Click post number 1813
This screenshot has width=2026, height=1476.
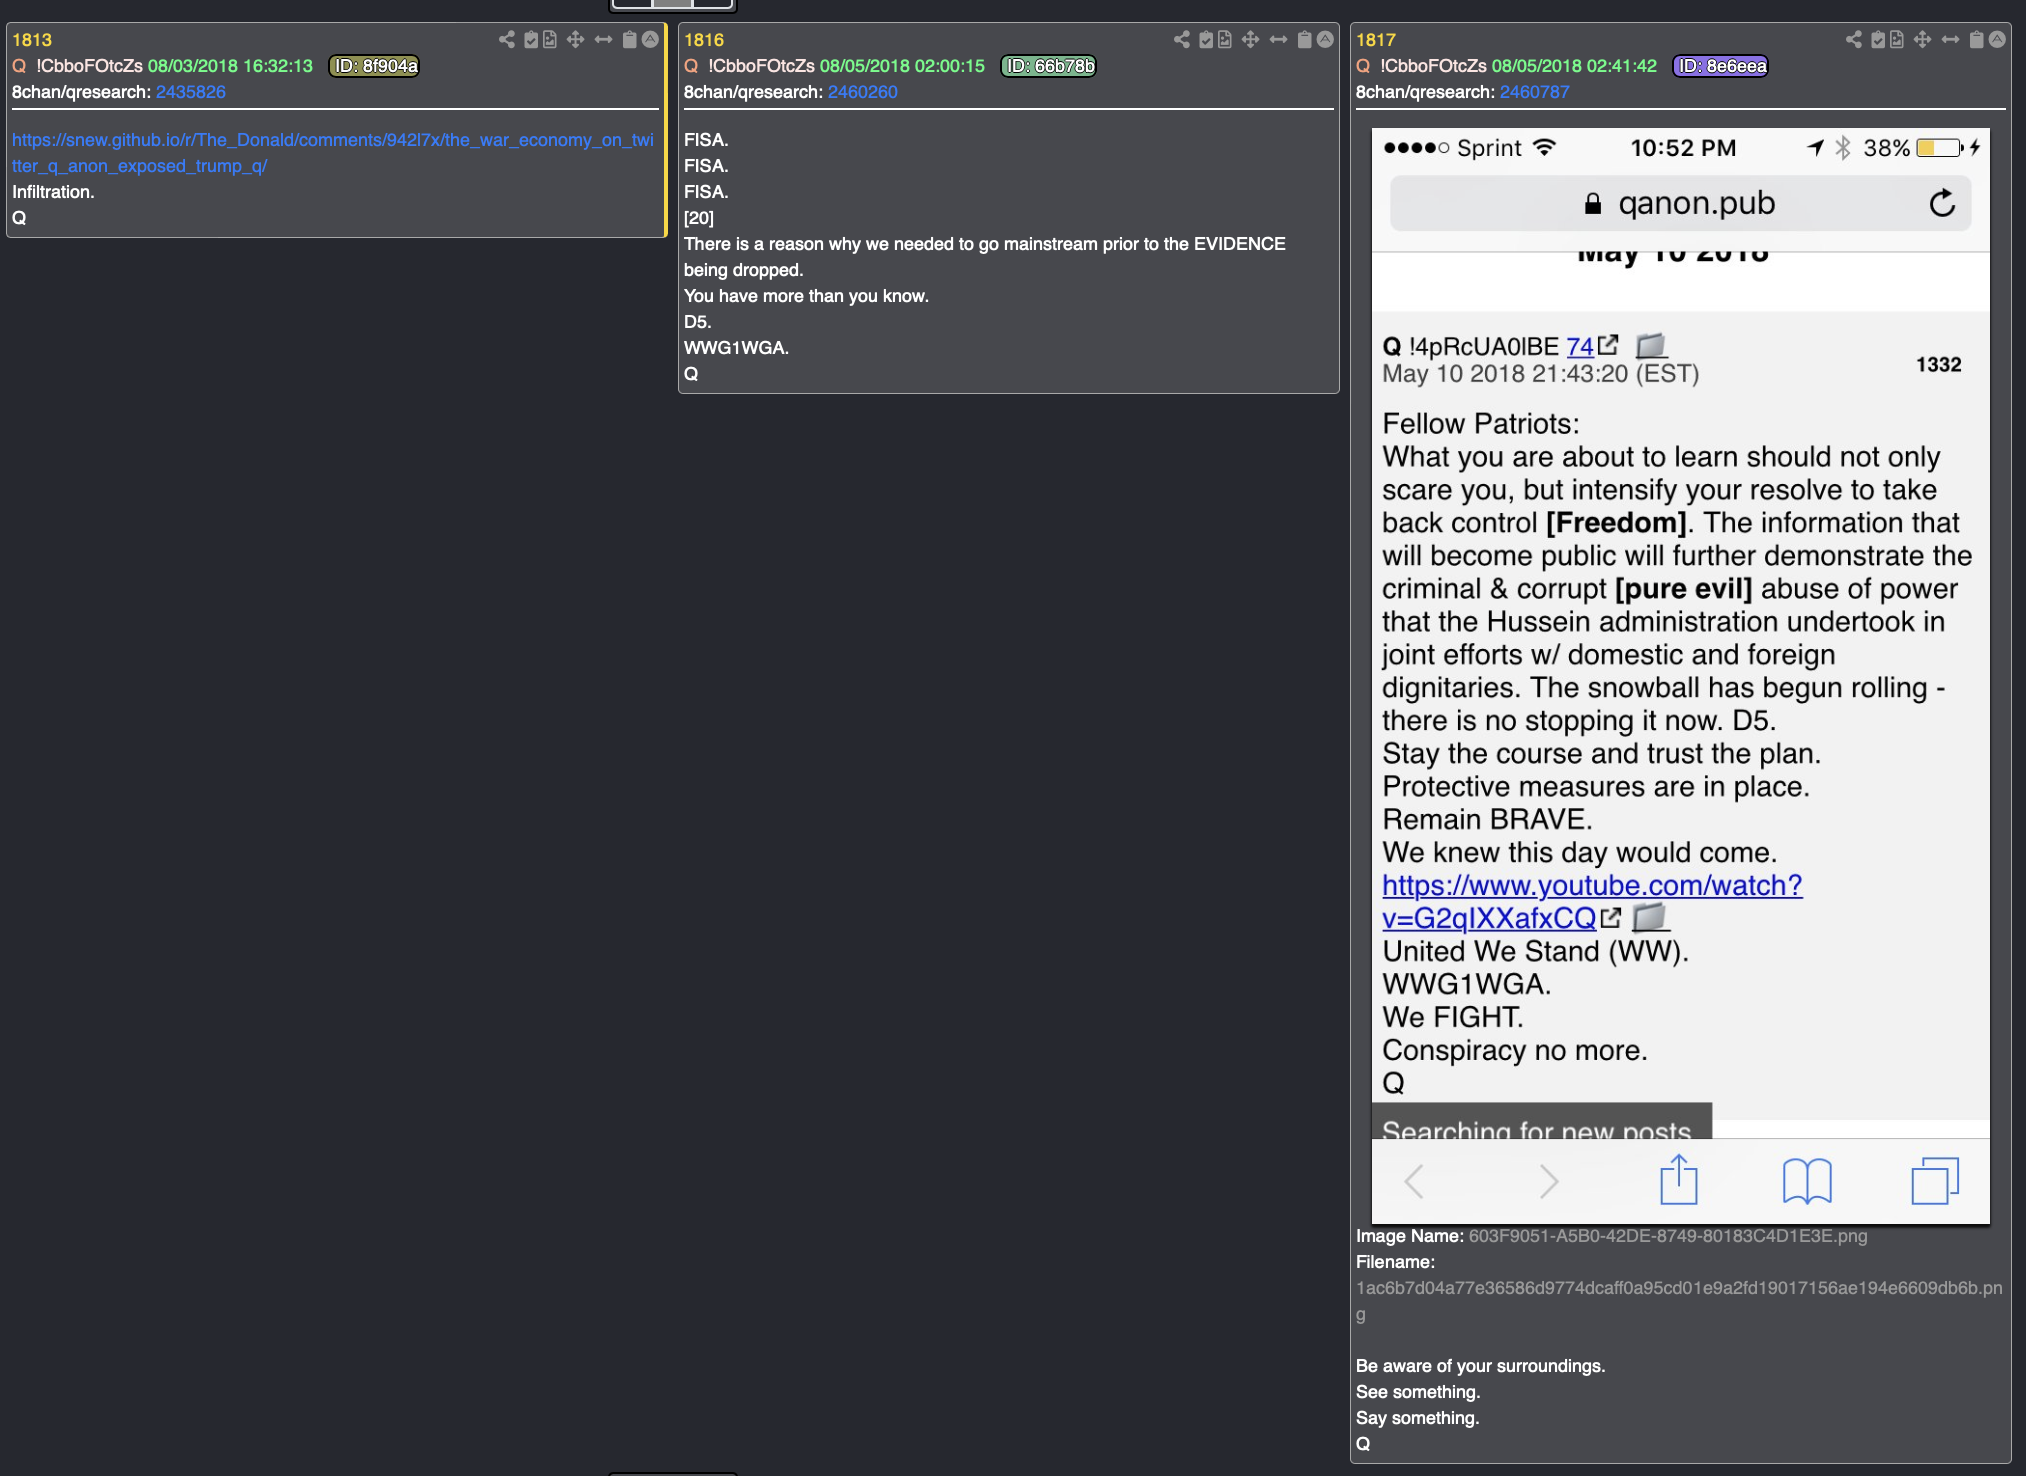(x=32, y=40)
